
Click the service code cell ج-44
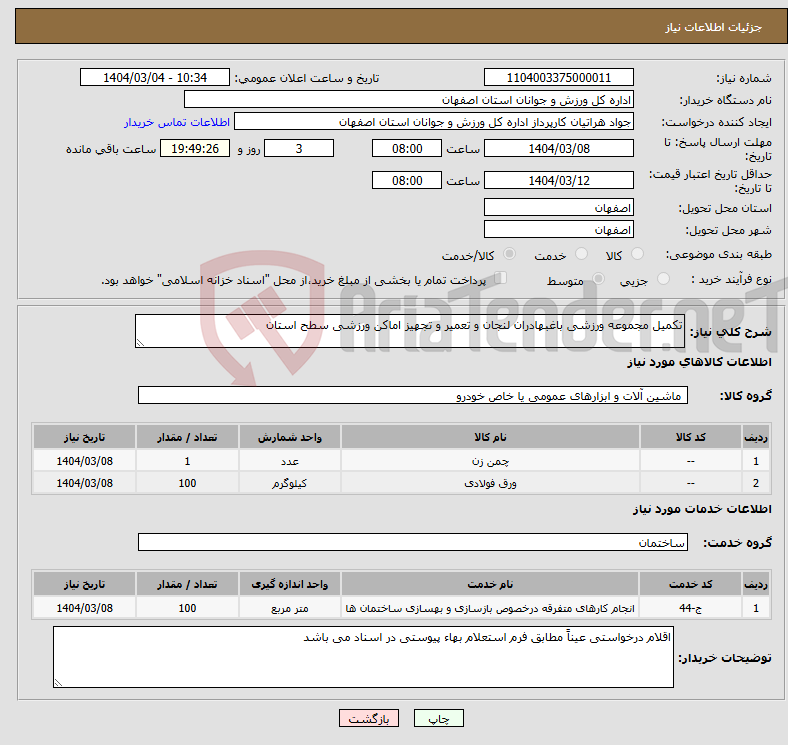pyautogui.click(x=691, y=608)
